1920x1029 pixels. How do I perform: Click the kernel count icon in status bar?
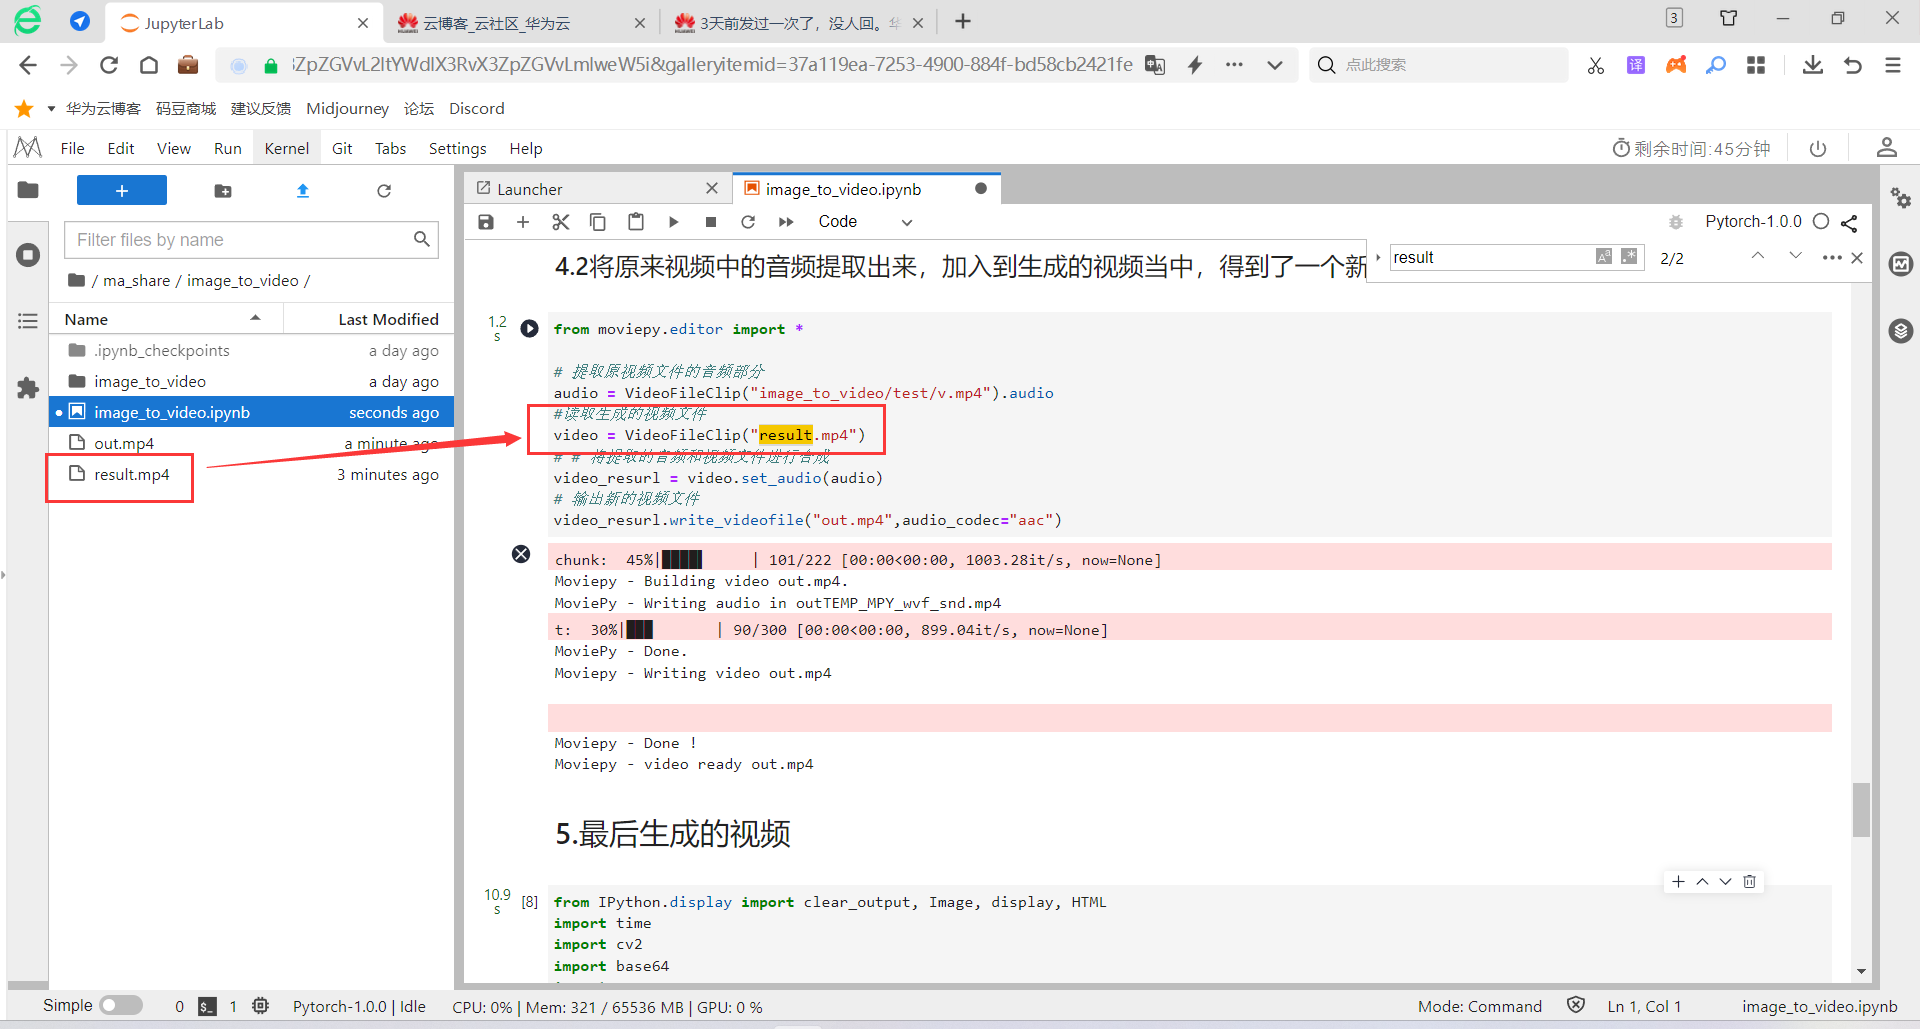260,1006
